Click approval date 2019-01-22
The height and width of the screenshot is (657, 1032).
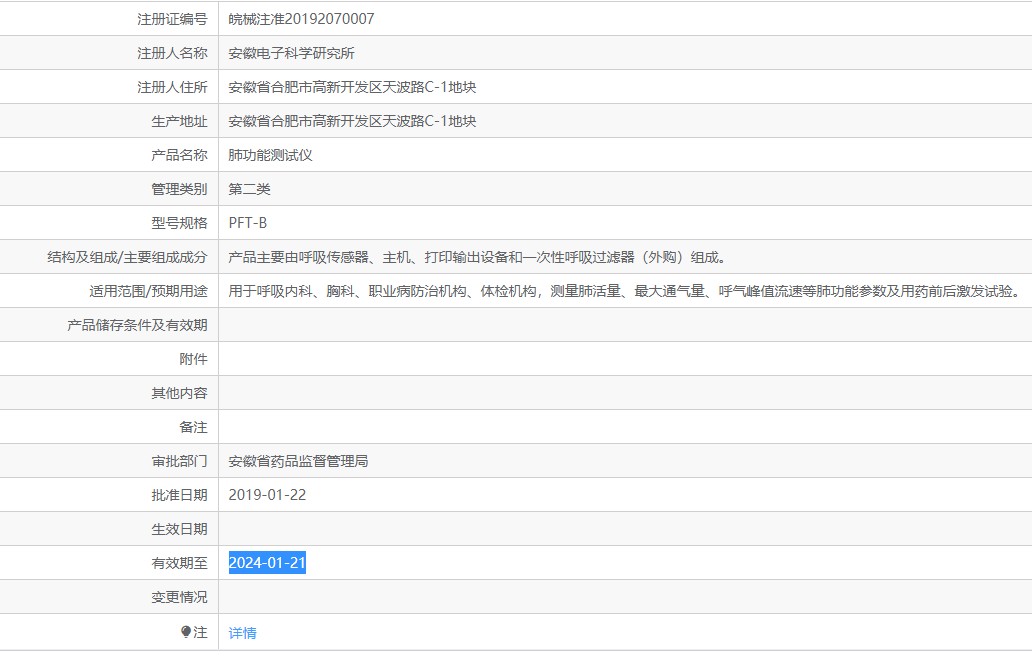tap(267, 495)
